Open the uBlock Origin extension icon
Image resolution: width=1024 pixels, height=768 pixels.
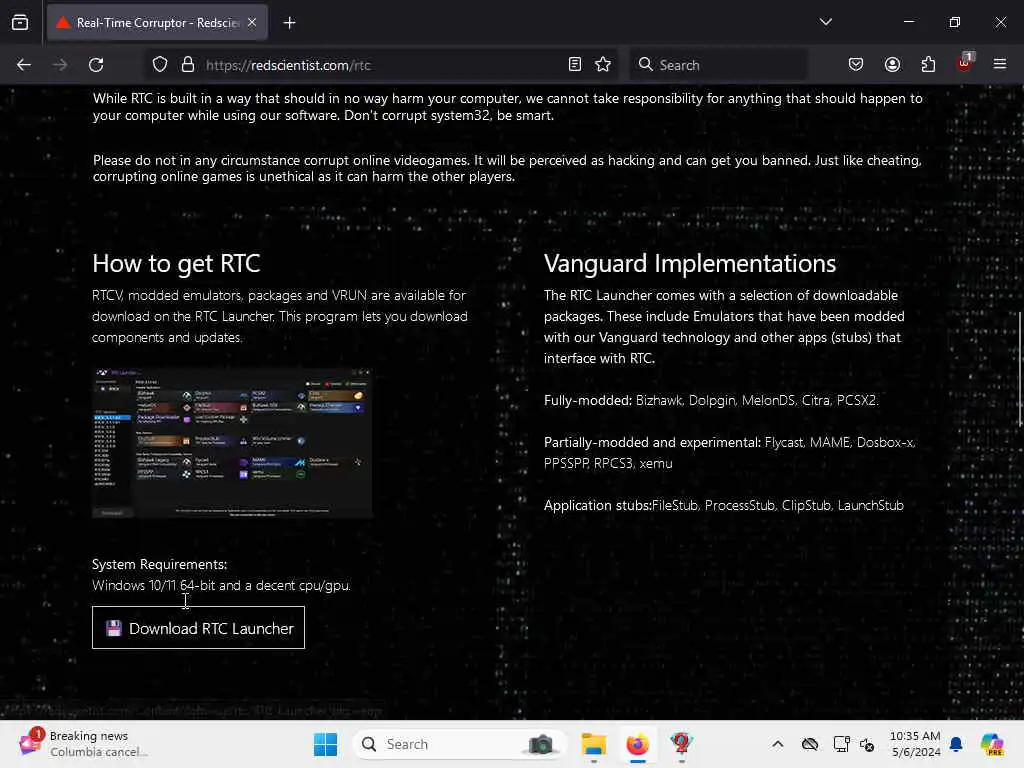[x=965, y=63]
